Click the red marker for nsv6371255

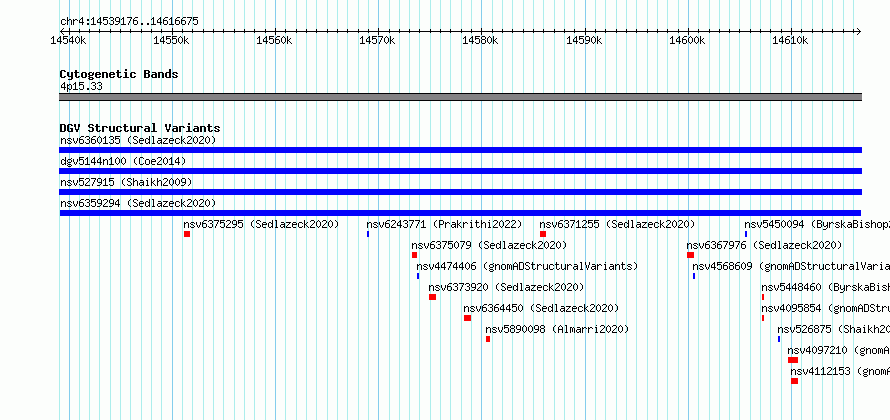(543, 234)
